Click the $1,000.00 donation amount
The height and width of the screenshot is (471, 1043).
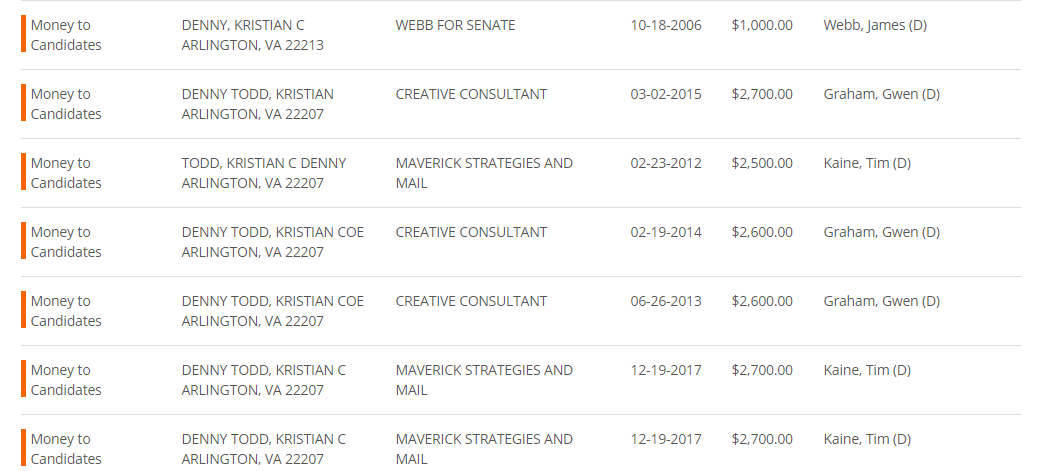point(762,26)
